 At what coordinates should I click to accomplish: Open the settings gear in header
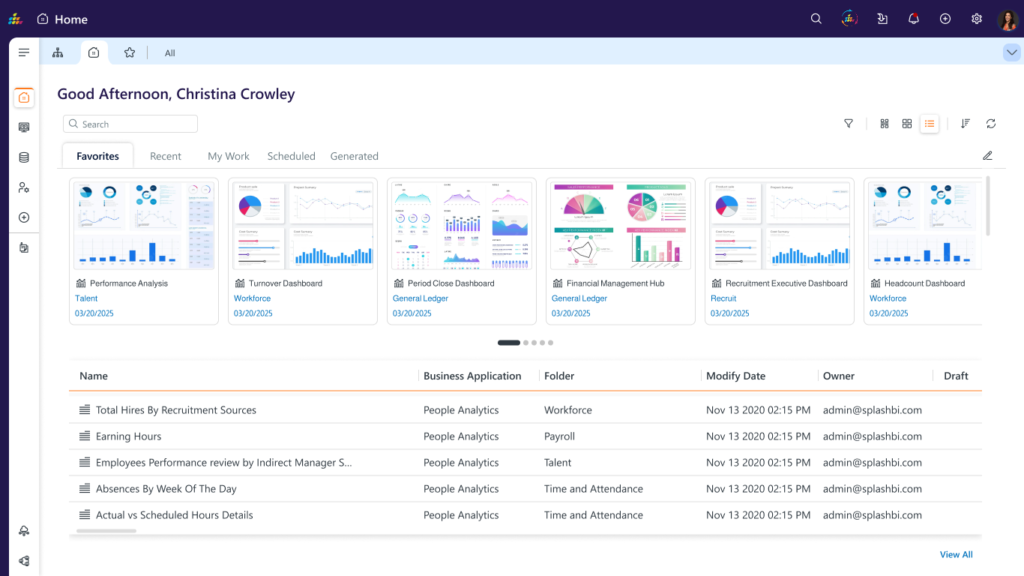[976, 19]
